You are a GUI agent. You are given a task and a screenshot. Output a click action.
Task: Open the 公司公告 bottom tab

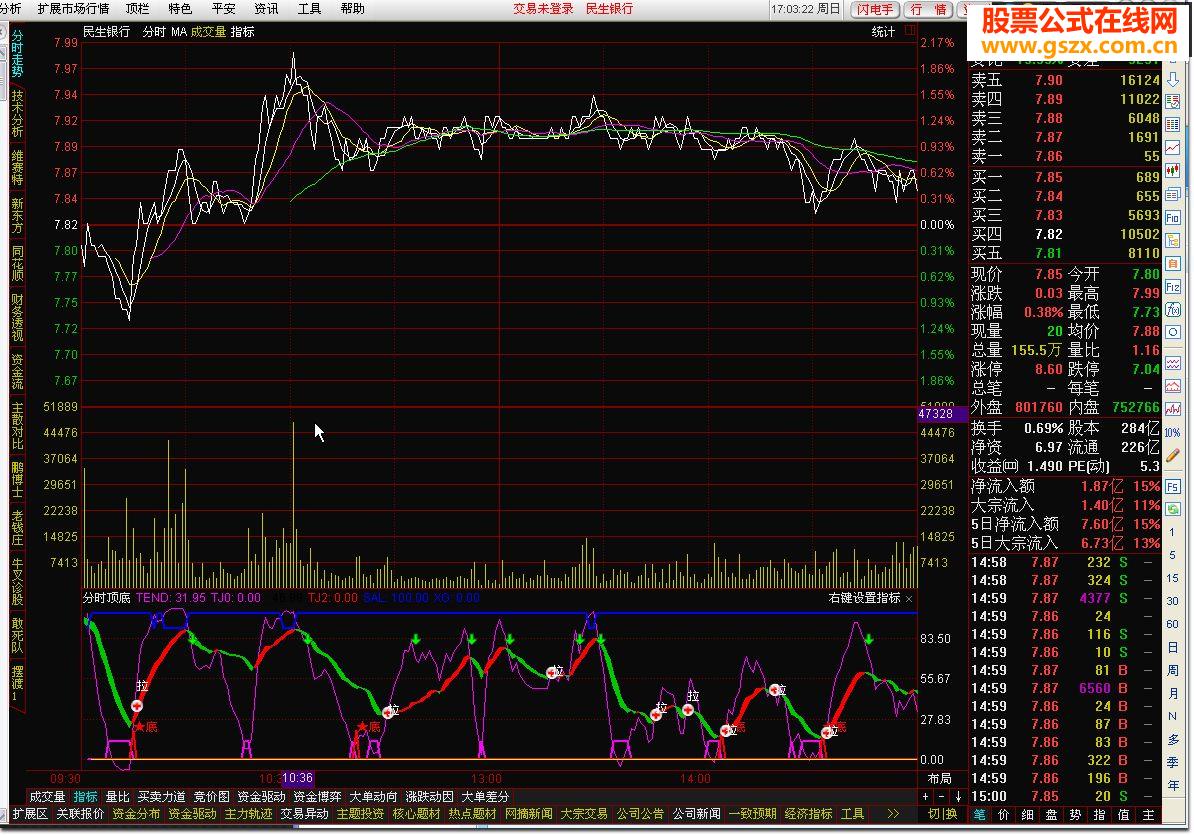(640, 814)
